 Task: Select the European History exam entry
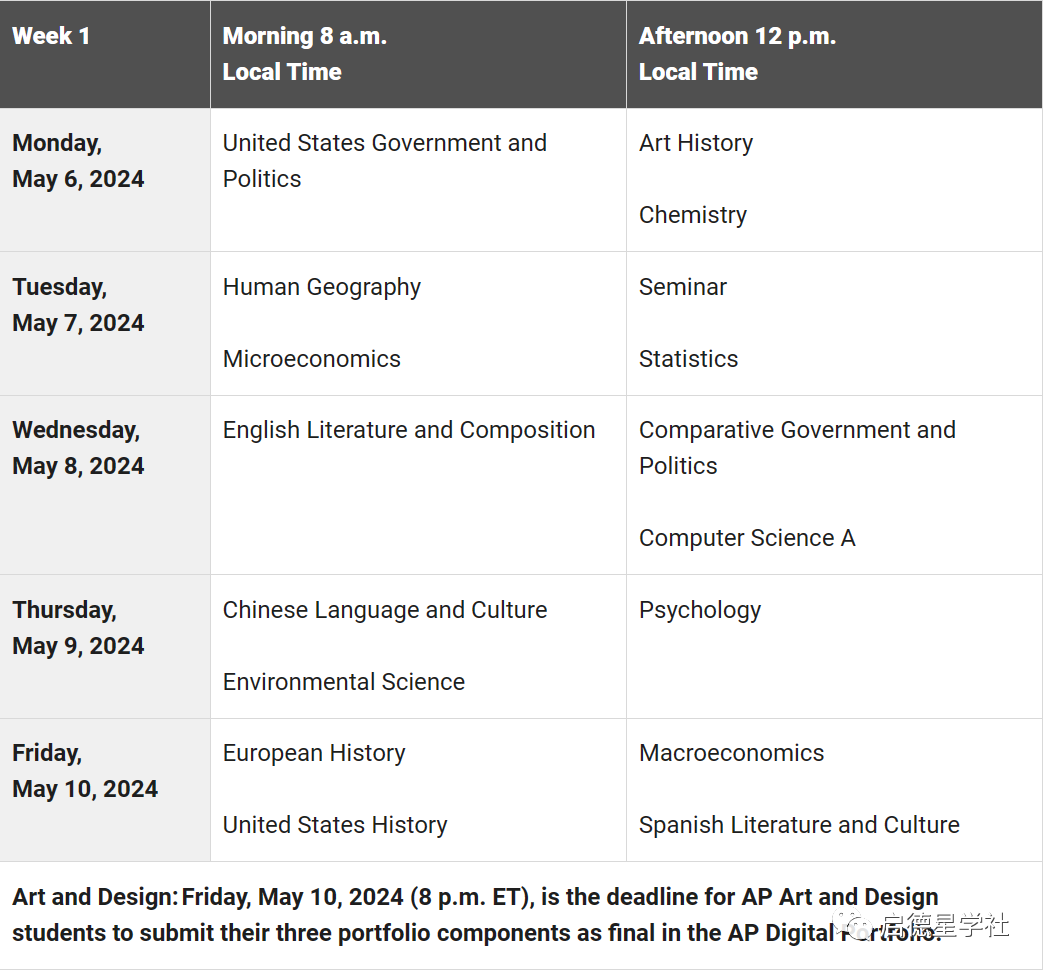coord(314,753)
